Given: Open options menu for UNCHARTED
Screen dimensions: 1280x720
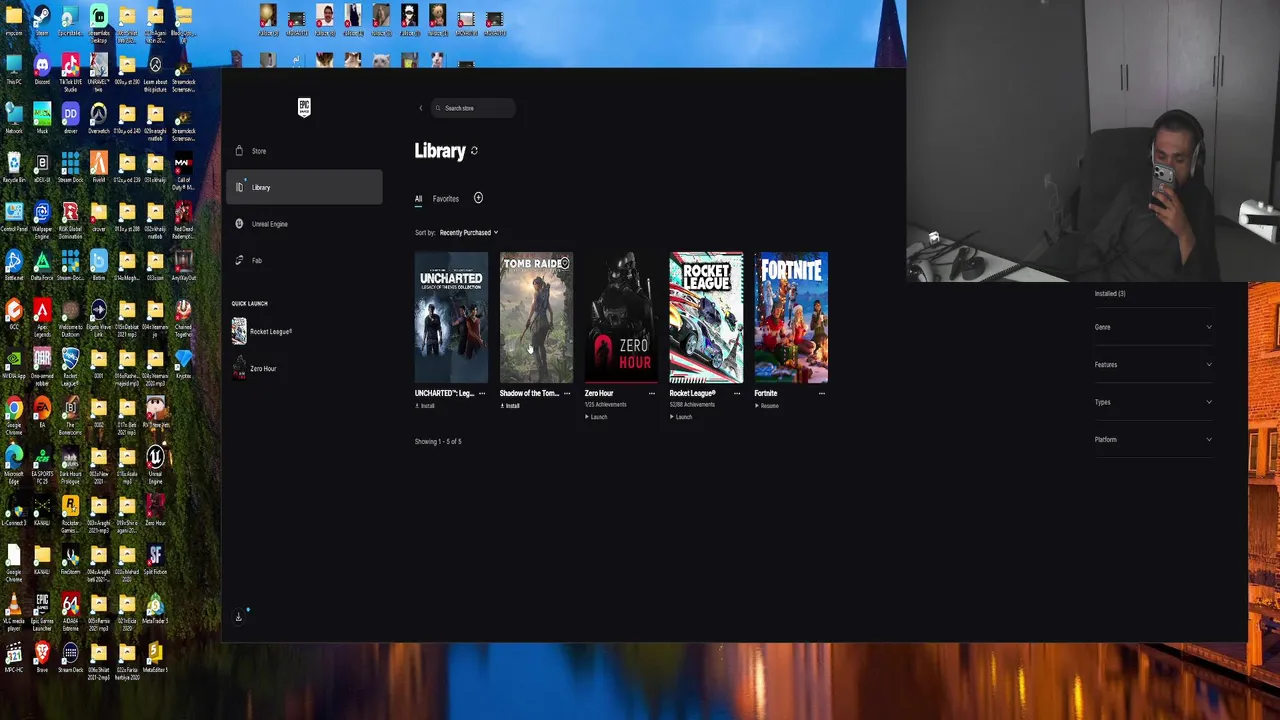Looking at the screenshot, I should [482, 394].
